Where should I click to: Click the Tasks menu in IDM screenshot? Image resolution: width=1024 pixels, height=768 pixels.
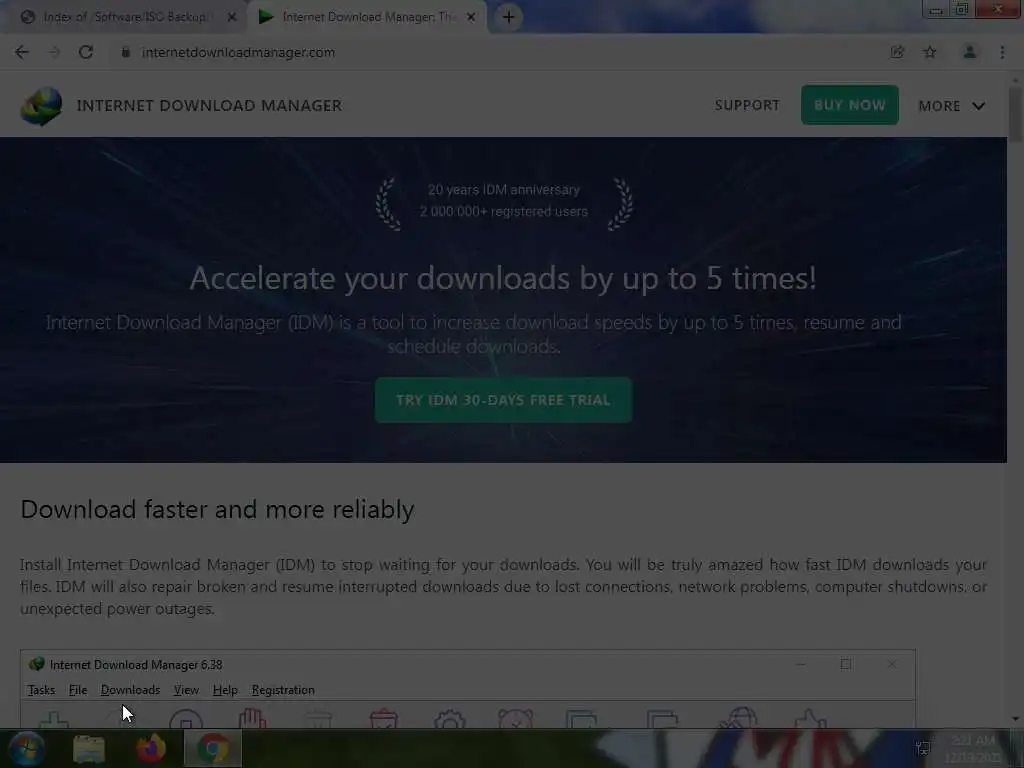41,690
